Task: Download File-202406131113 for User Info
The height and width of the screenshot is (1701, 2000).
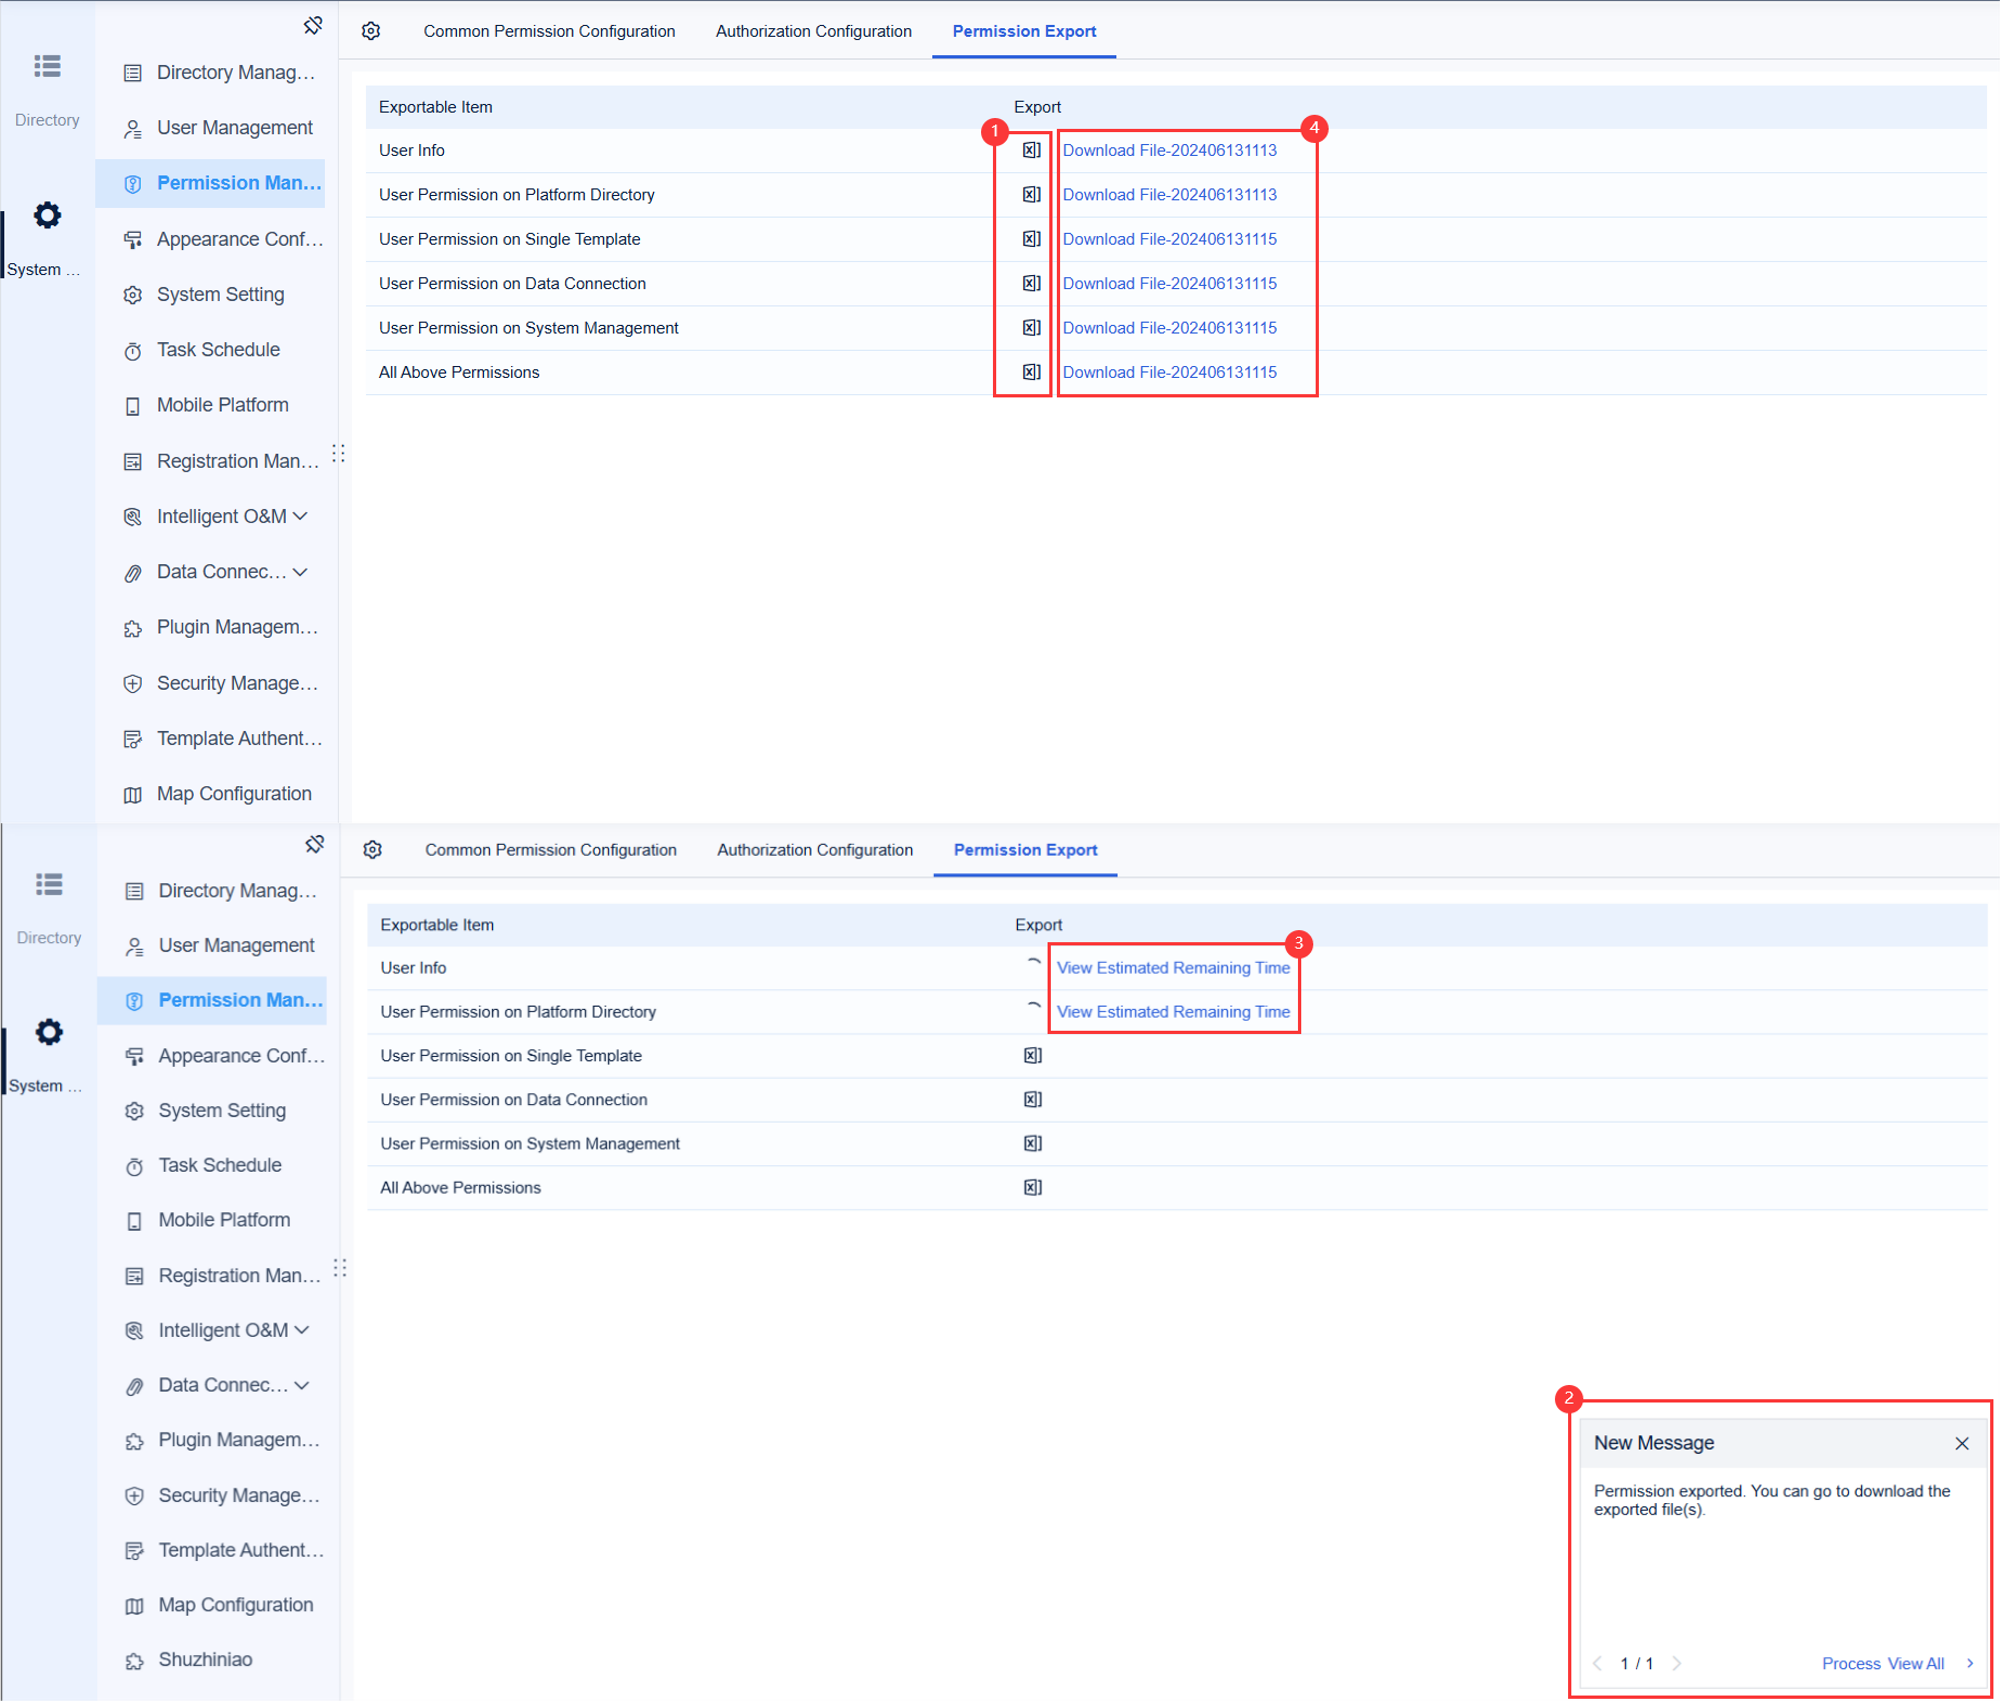Action: 1168,150
